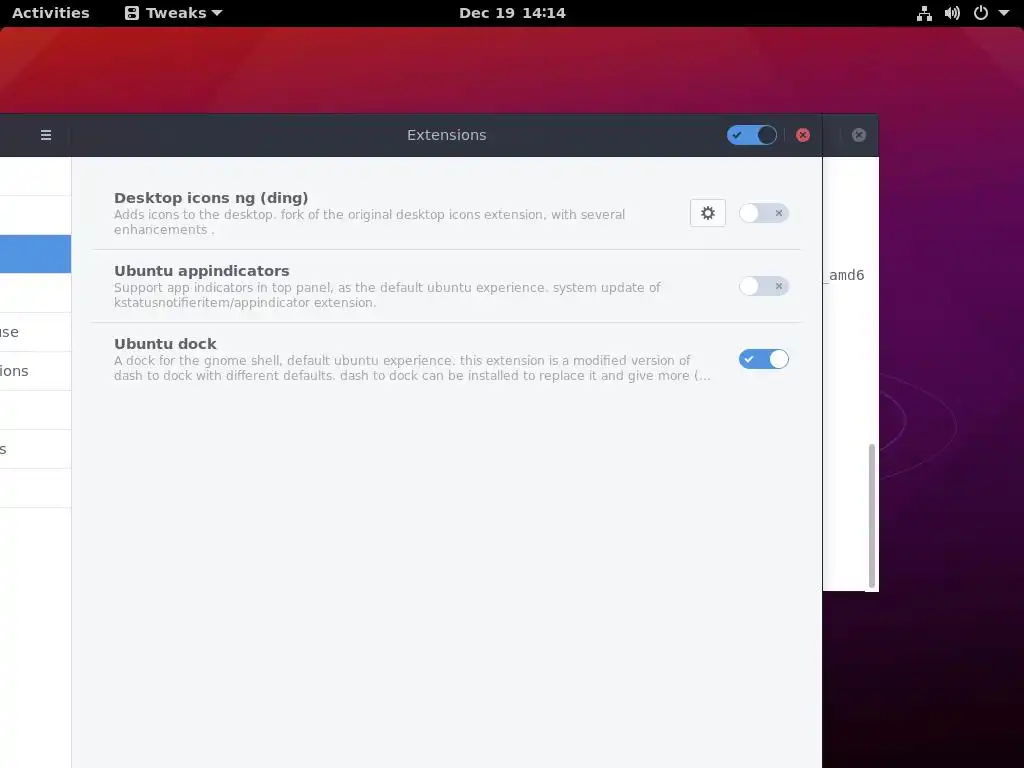Open settings gear for Desktop icons ng
Image resolution: width=1024 pixels, height=768 pixels.
coord(708,213)
